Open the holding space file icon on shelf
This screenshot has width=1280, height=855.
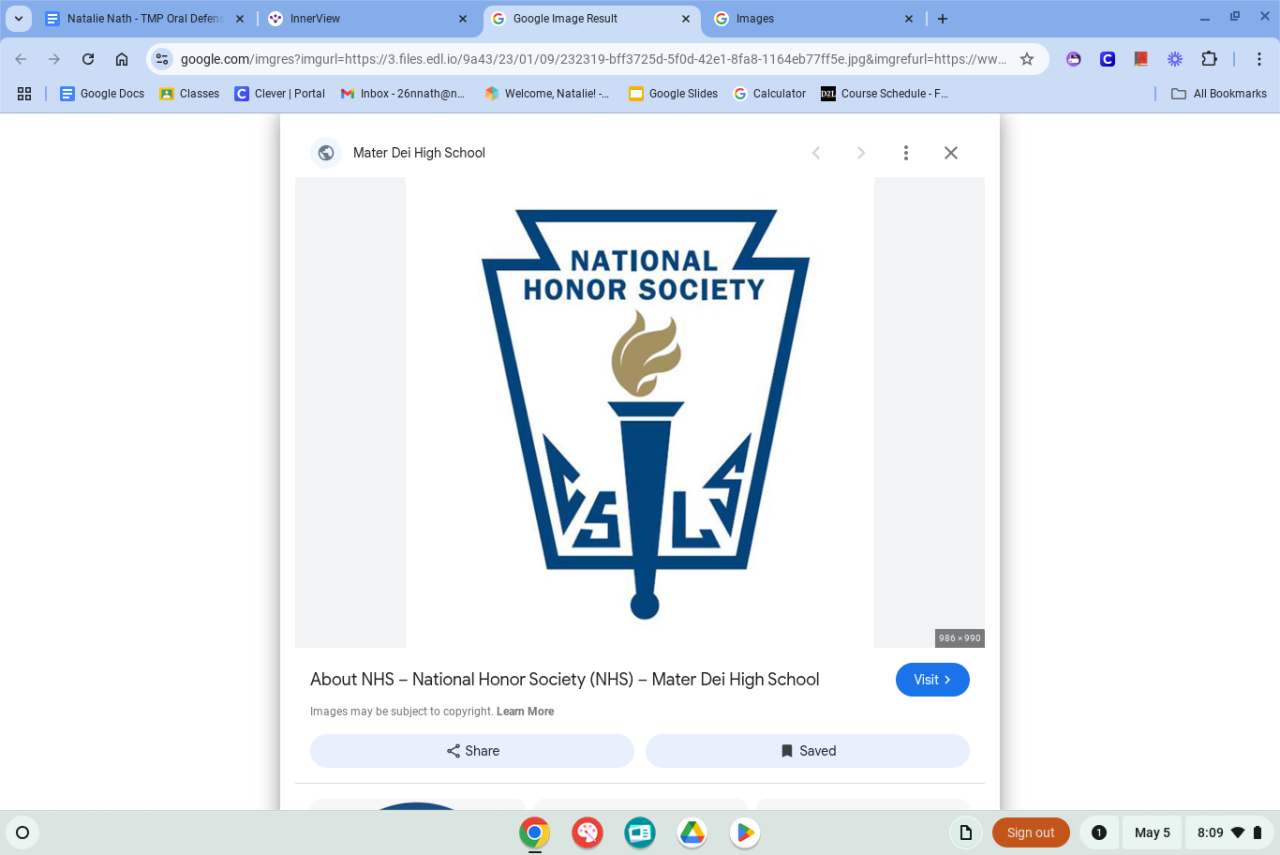(x=966, y=832)
